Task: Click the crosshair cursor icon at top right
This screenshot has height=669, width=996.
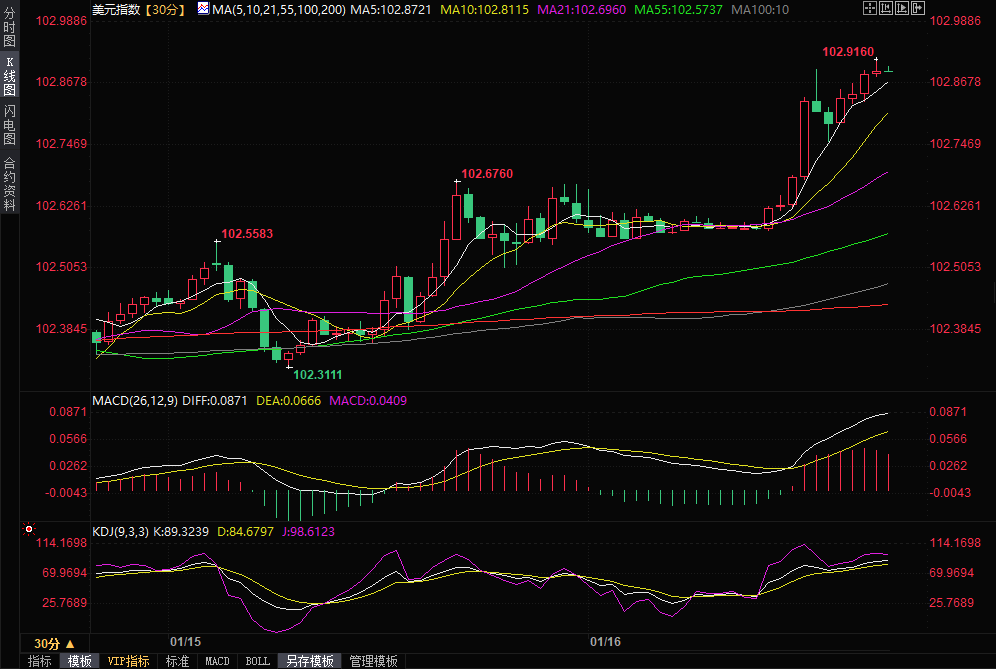Action: (870, 8)
